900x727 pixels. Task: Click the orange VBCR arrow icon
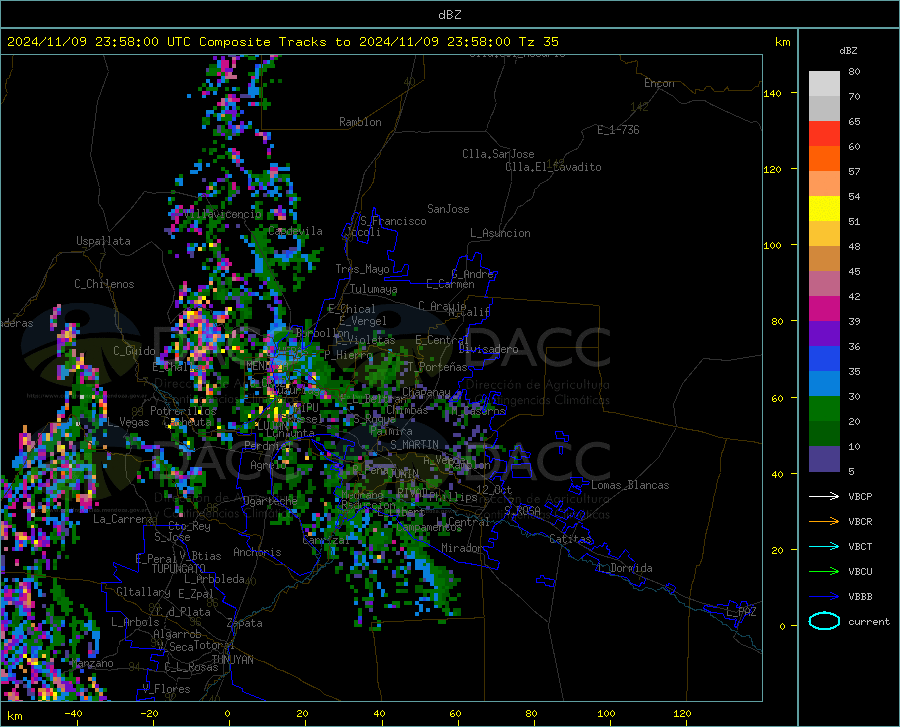point(824,521)
